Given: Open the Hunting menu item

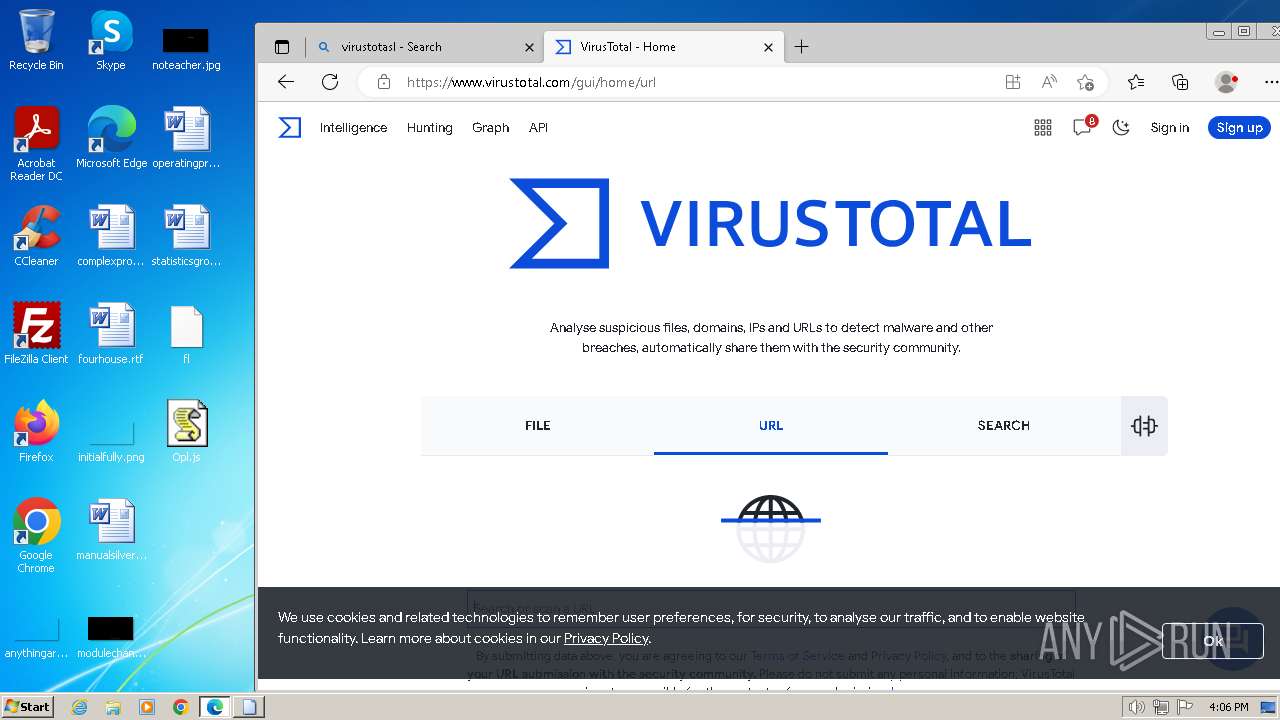Looking at the screenshot, I should 430,127.
